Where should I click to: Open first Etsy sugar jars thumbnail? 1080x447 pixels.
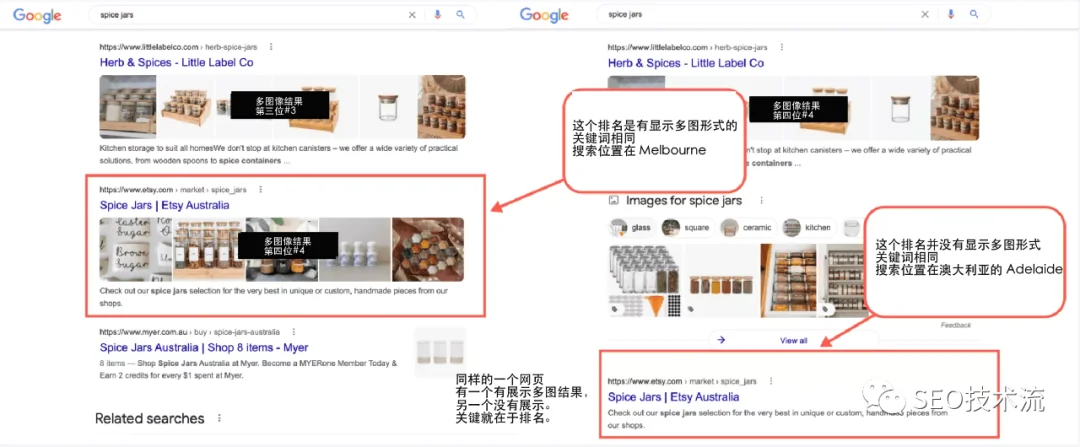[135, 249]
